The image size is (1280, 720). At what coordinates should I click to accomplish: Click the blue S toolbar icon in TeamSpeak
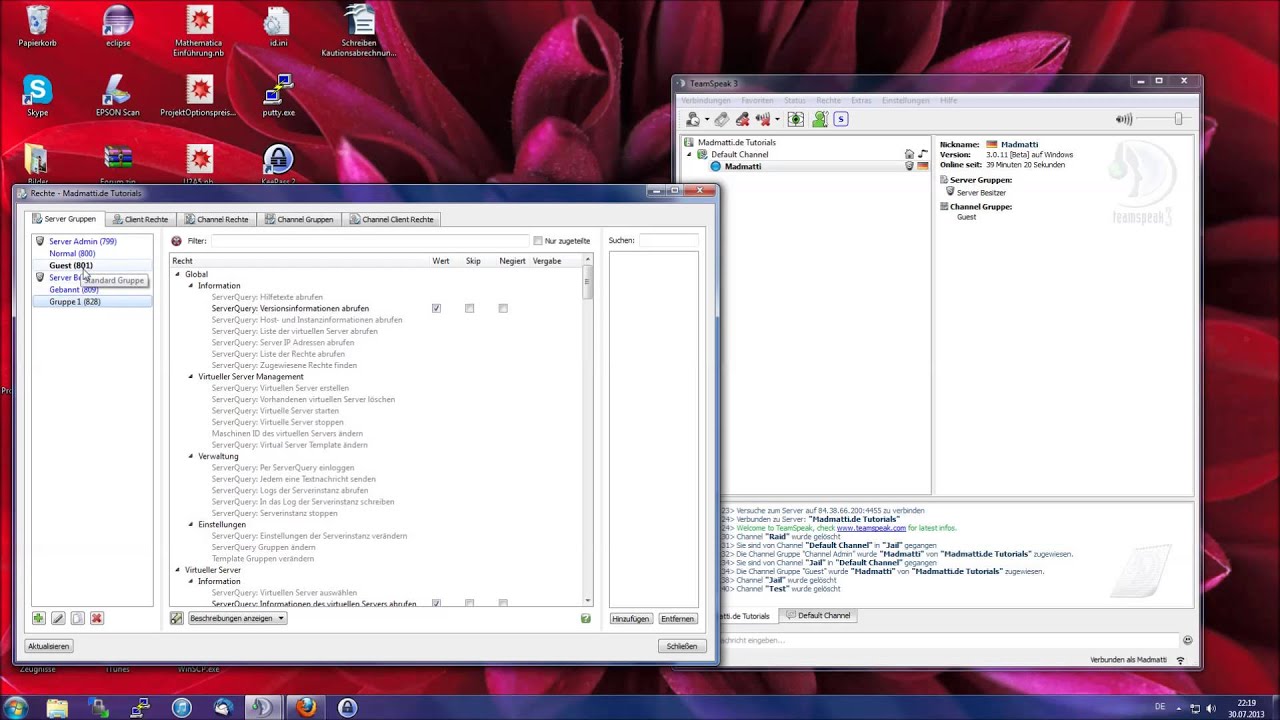(841, 120)
